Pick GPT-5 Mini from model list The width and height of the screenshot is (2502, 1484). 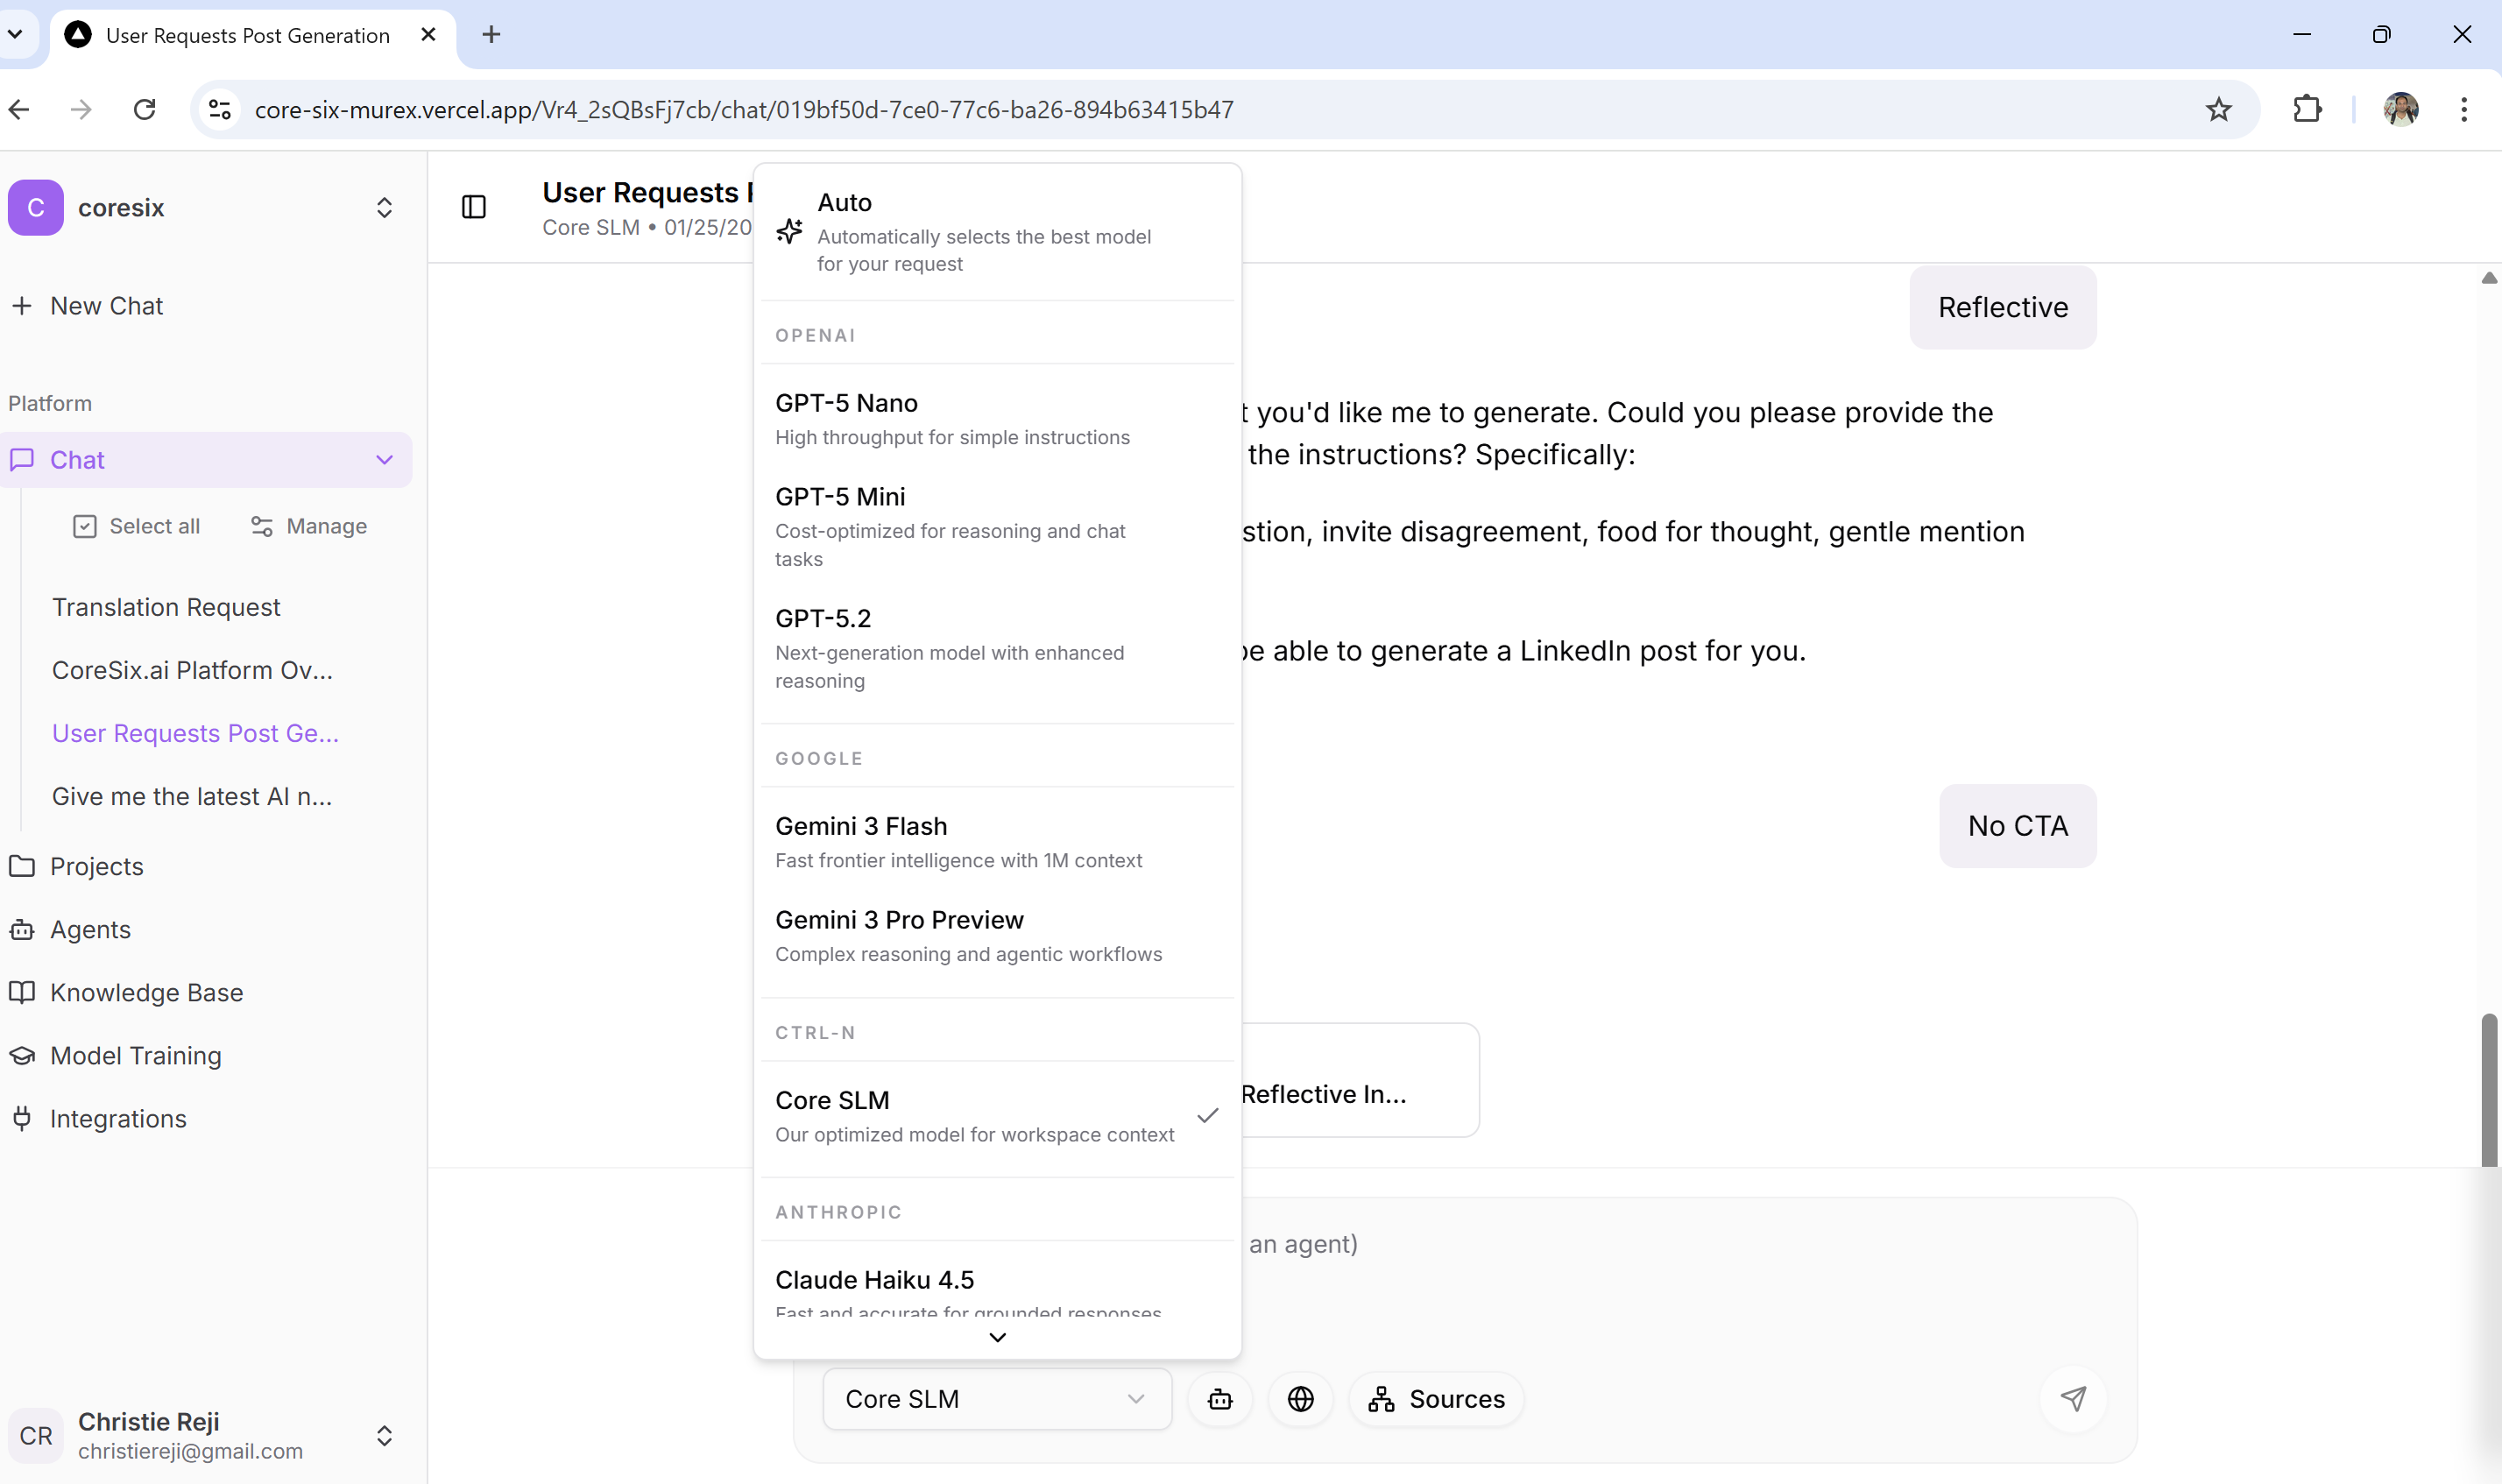950,526
